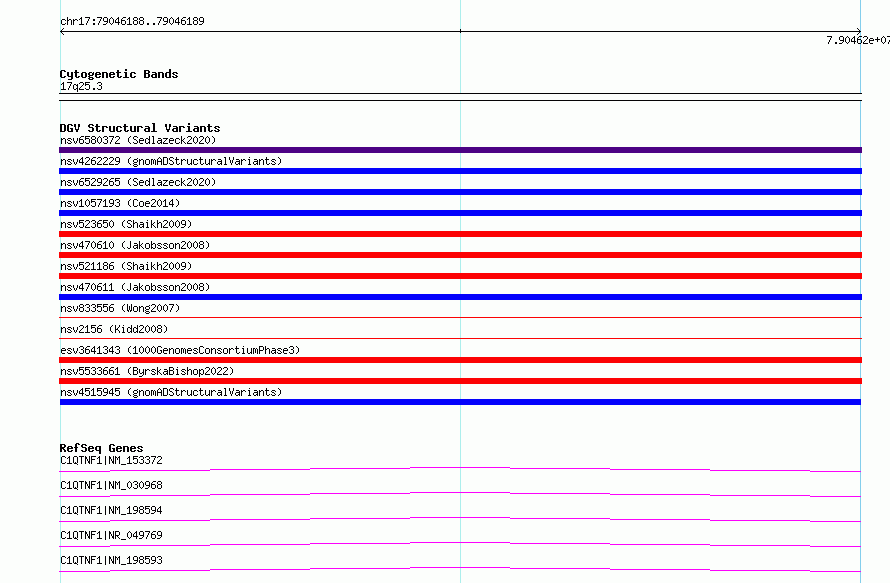This screenshot has width=890, height=583.
Task: Open variant nsv1057193 (Coe2014) label
Action: click(x=120, y=203)
